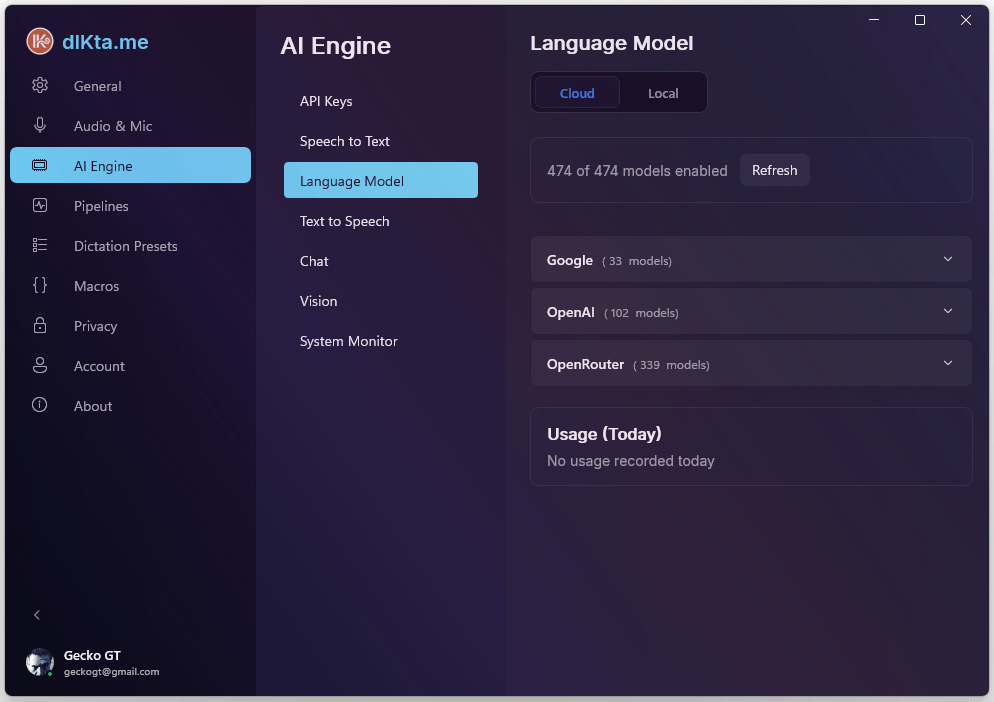Click the '474 of 474 models enabled' text
The height and width of the screenshot is (702, 994).
(x=637, y=171)
